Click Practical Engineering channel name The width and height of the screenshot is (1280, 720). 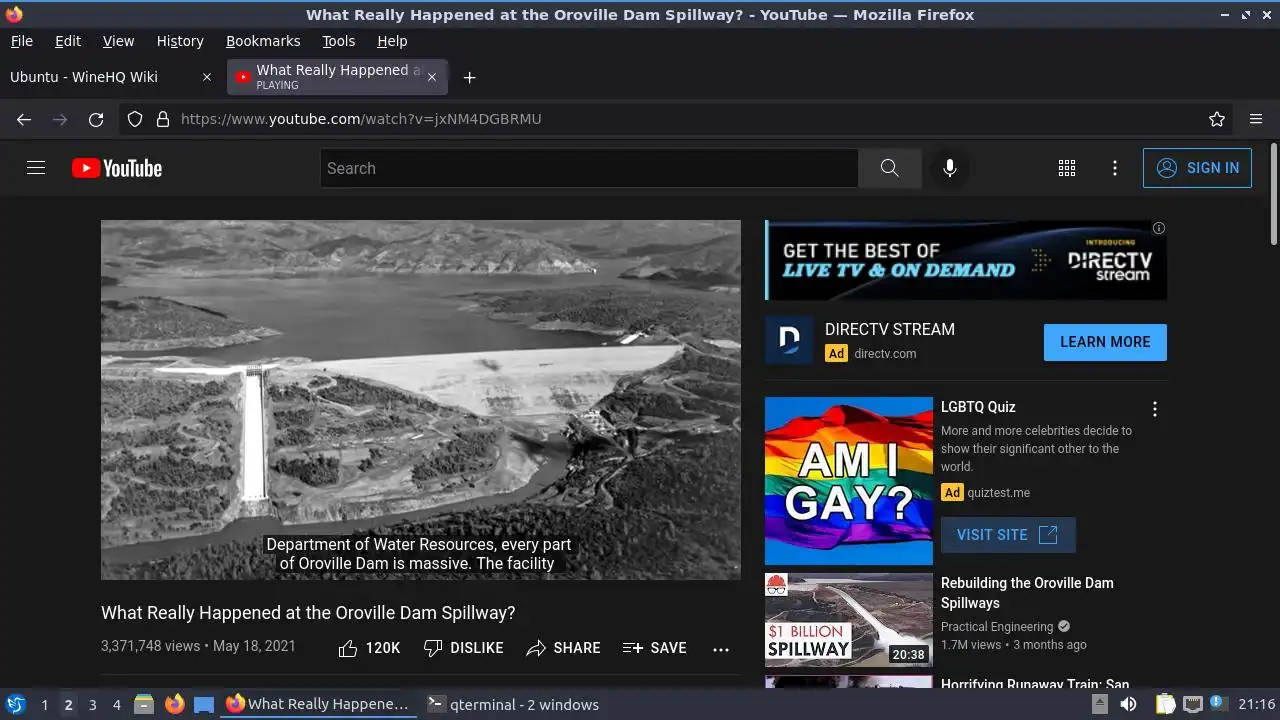tap(997, 627)
